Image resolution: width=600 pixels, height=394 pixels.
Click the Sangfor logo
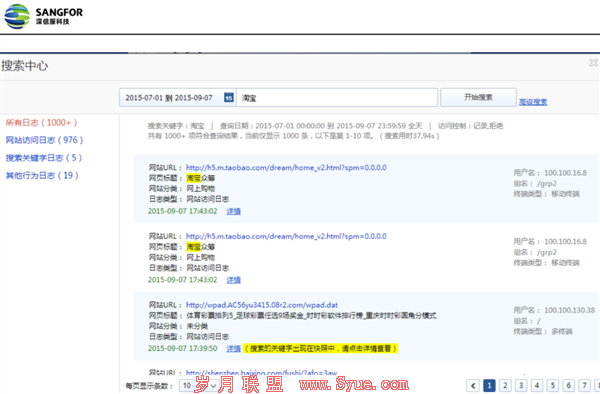click(43, 16)
